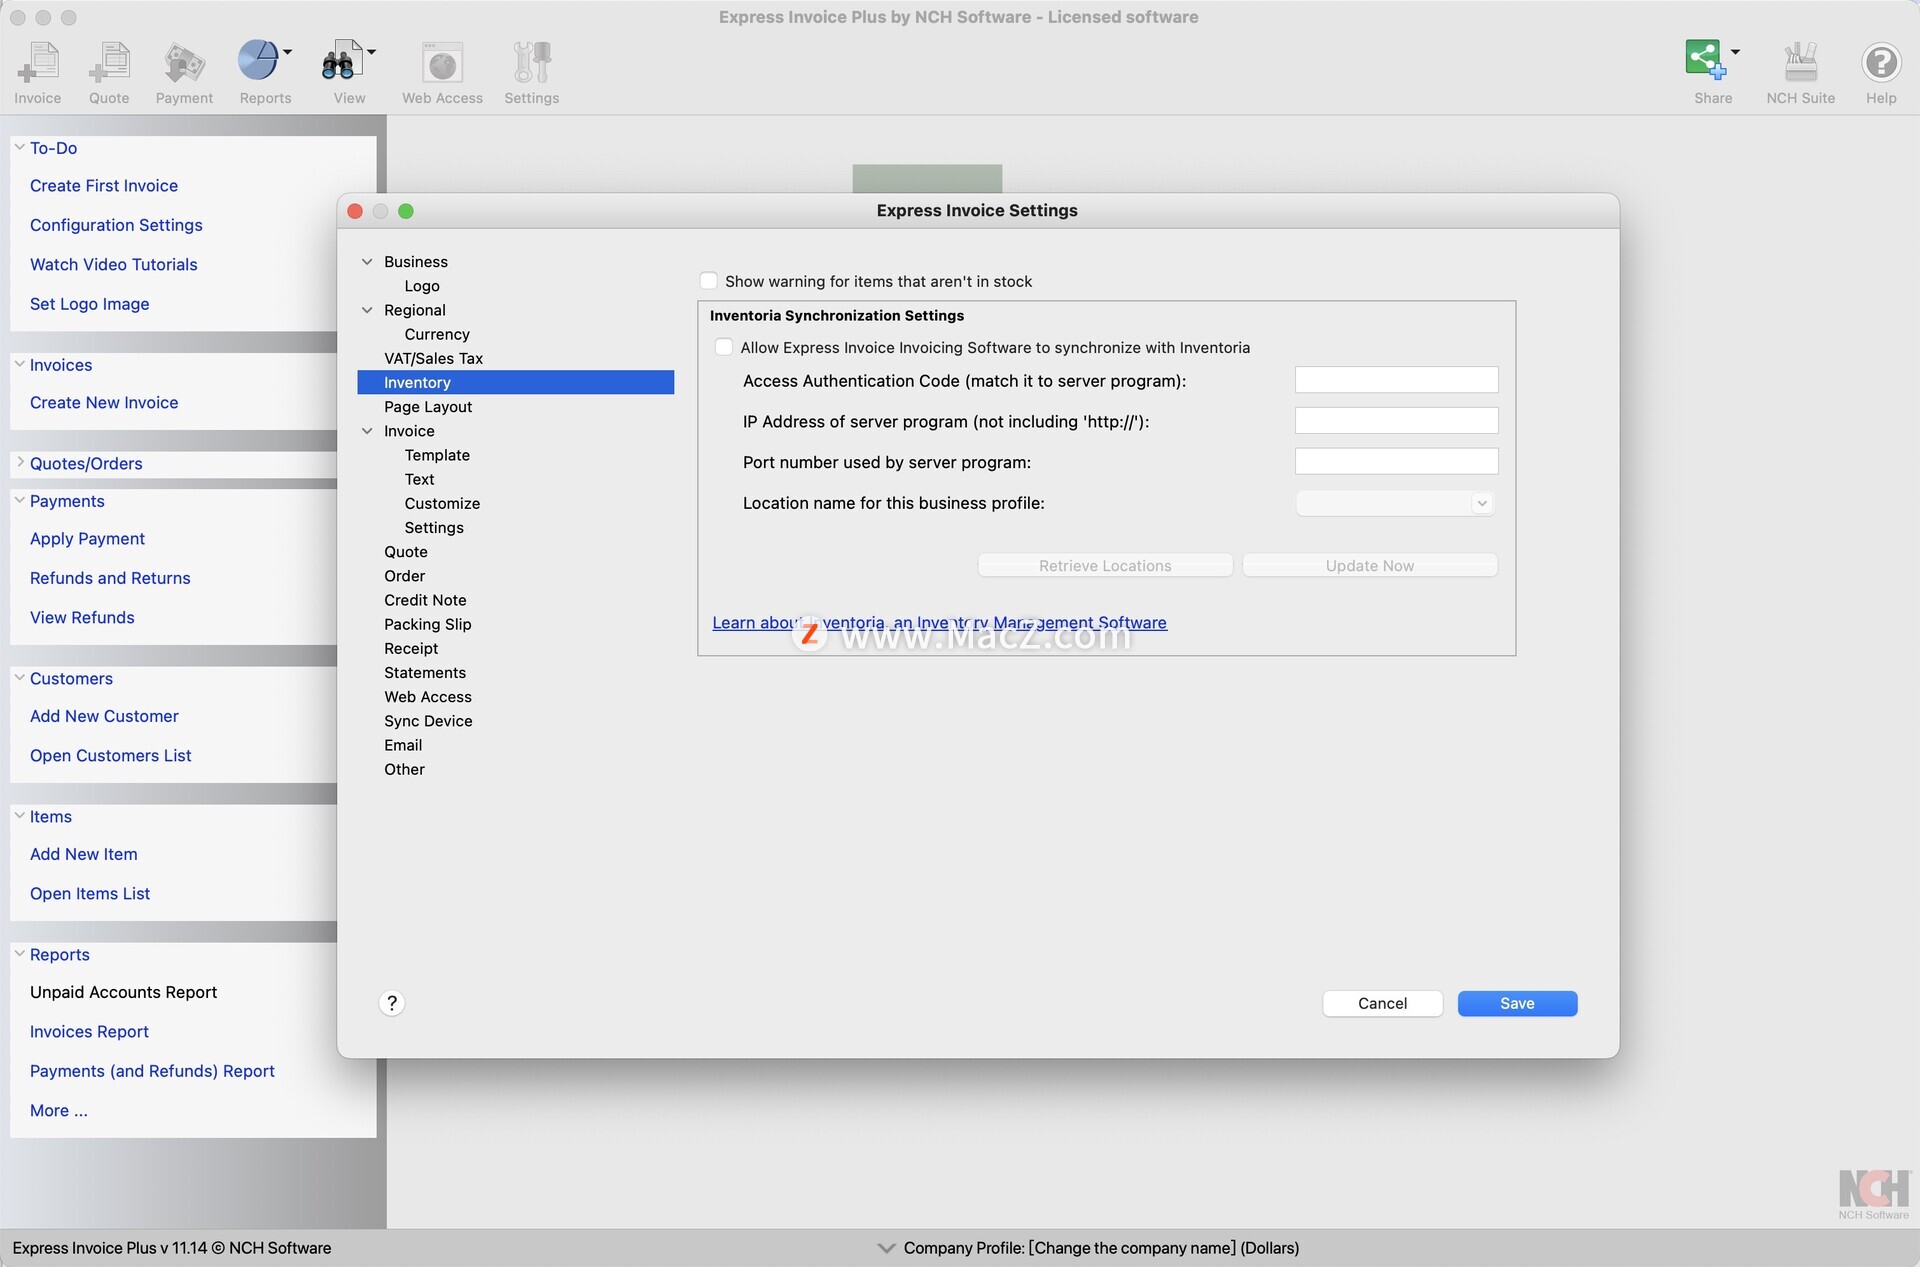
Task: Collapse the To-Do sidebar section
Action: pos(19,147)
